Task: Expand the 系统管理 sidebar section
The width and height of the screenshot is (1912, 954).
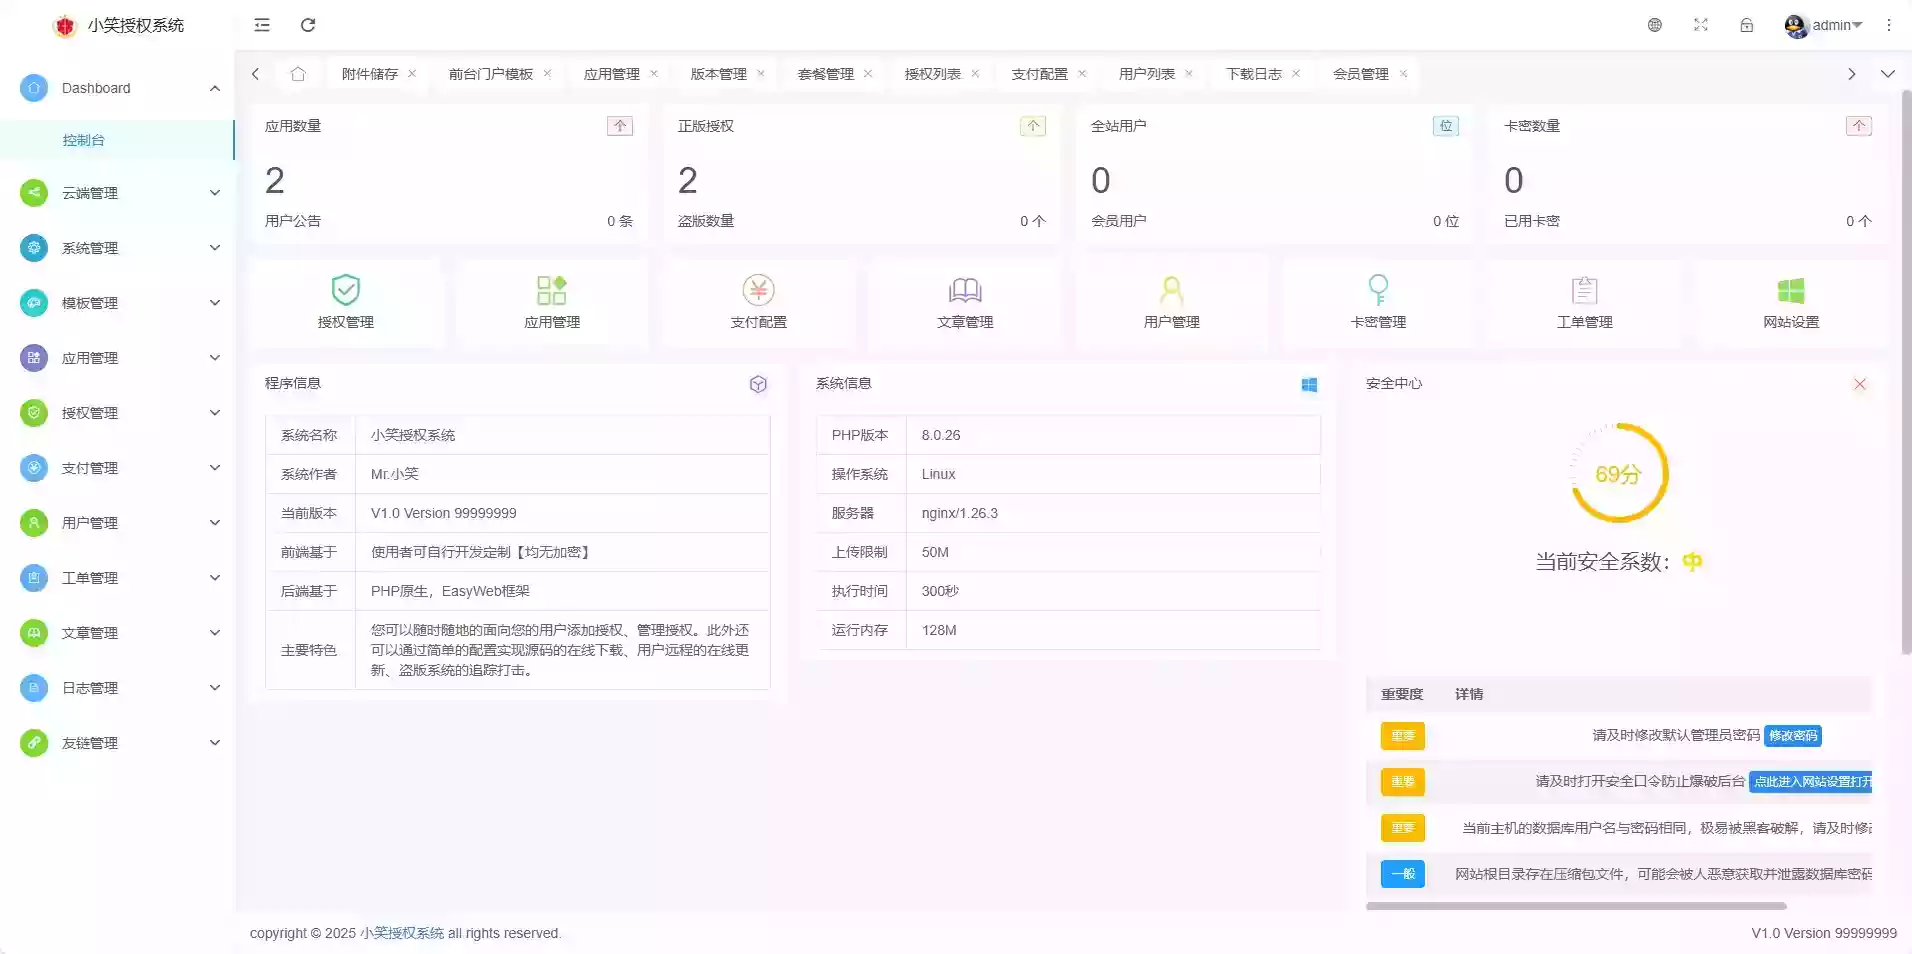Action: 119,247
